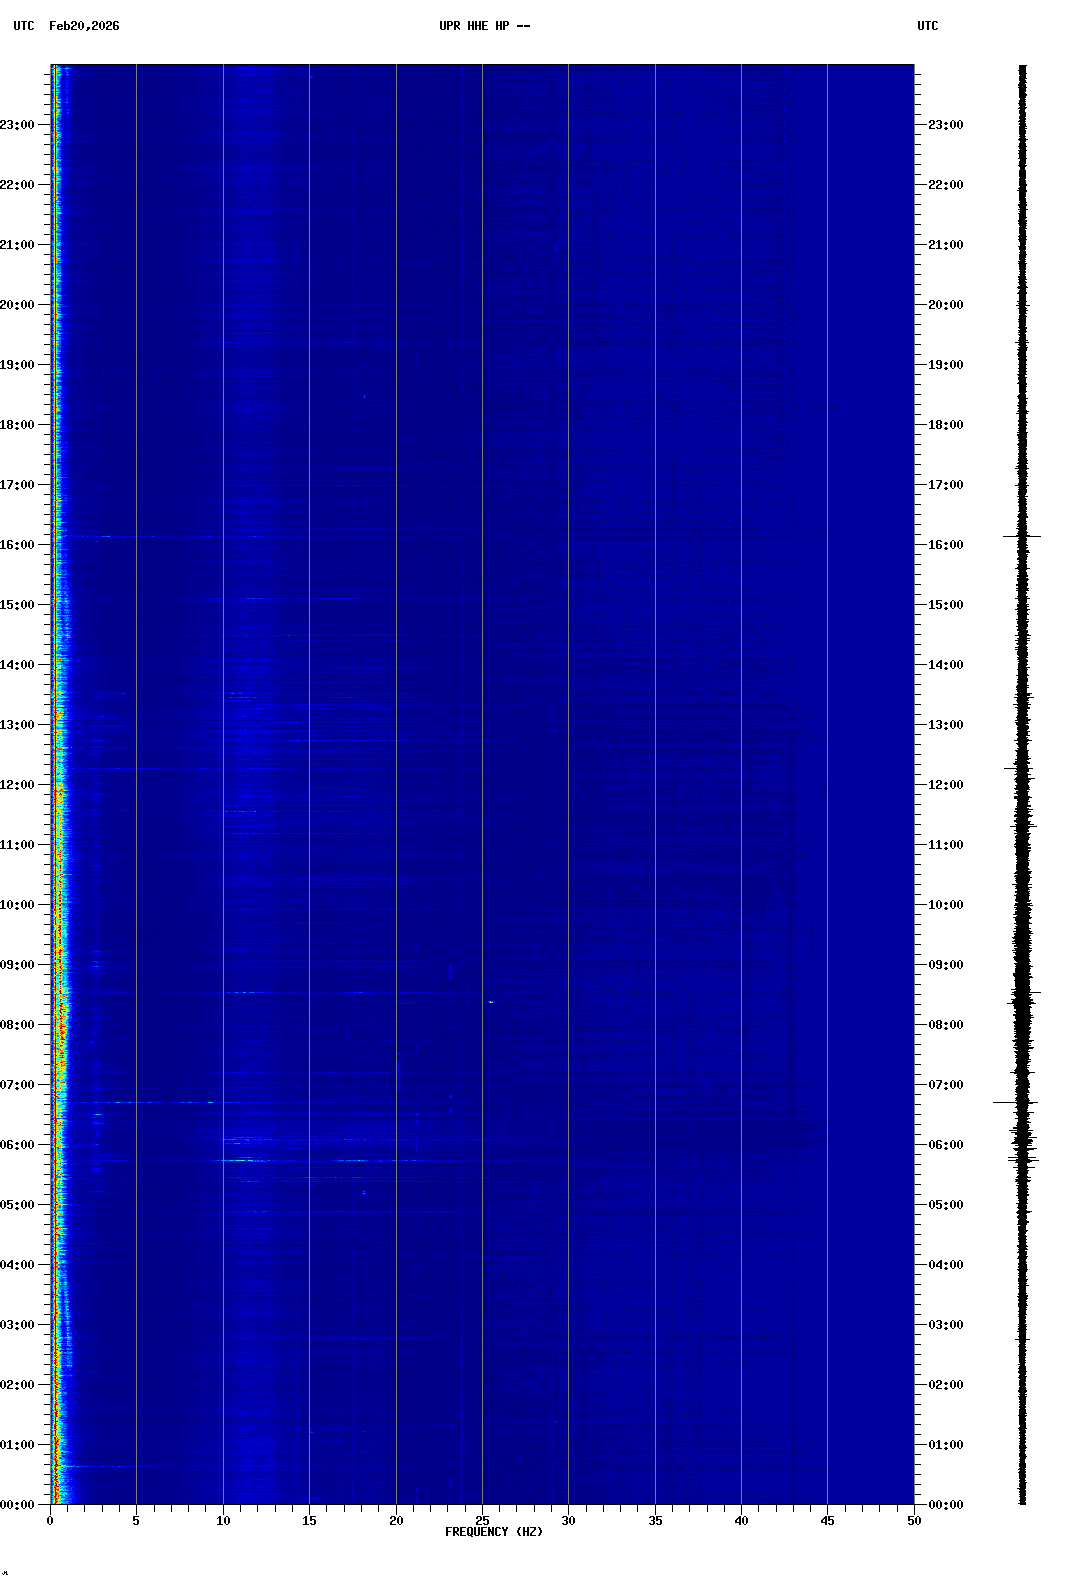Click the 50 Hz frequency axis label

click(914, 1521)
